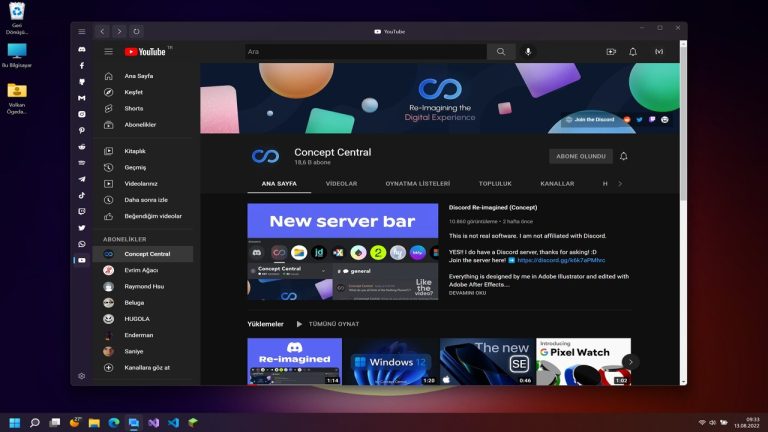Viewport: 768px width, 432px height.
Task: Toggle the YouTube guide hamburger menu
Action: point(109,51)
